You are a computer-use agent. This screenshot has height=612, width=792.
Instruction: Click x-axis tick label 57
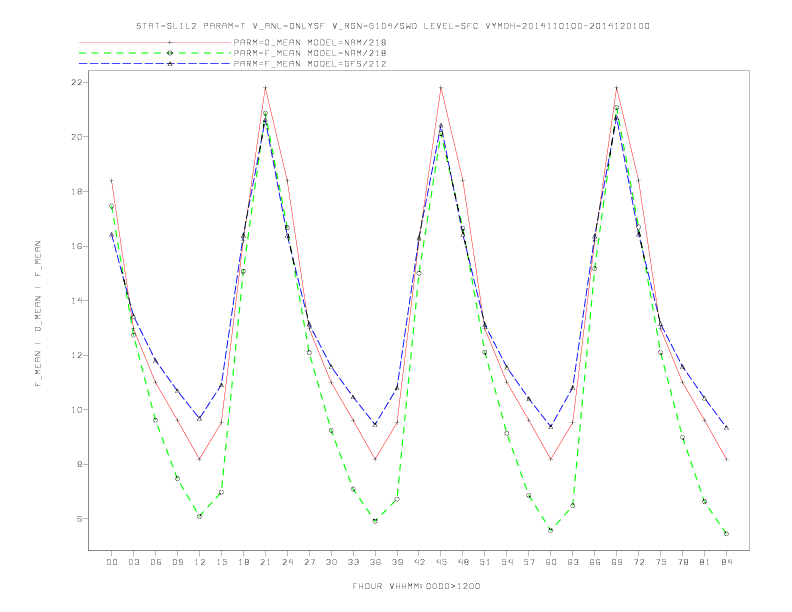(x=529, y=562)
